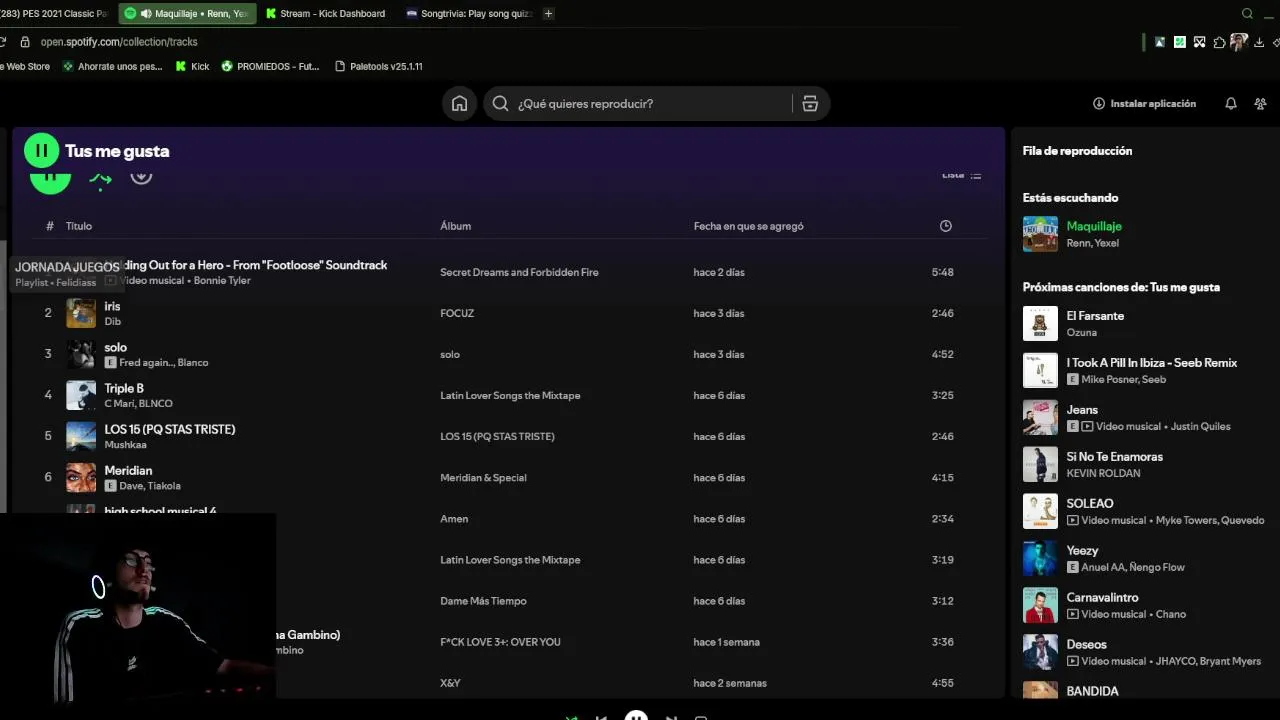The width and height of the screenshot is (1280, 720).
Task: Download the Tus me gusta playlist
Action: 141,177
